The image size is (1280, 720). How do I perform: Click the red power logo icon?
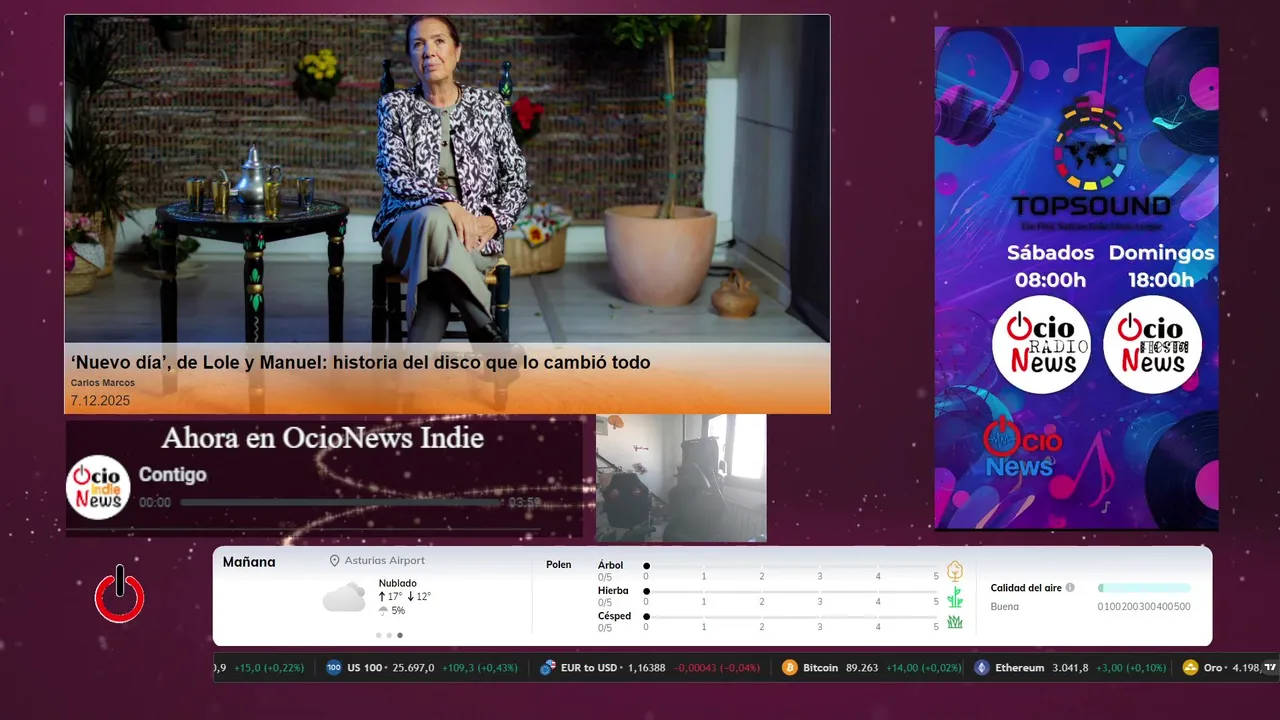(120, 595)
